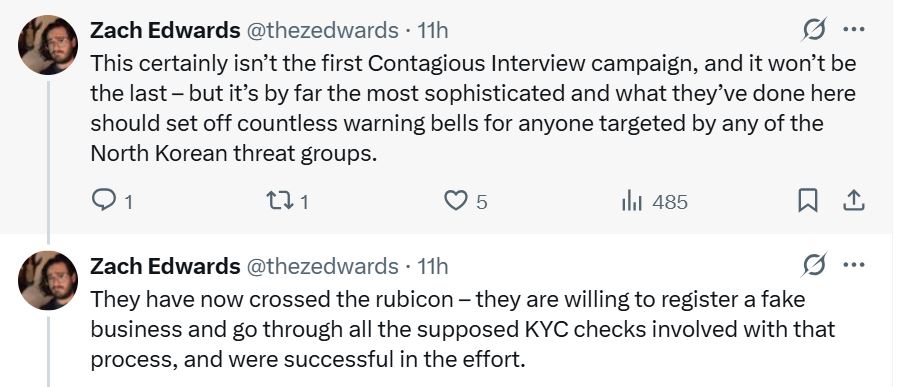Repost the first Zach Edwards tweet
Image resolution: width=899 pixels, height=387 pixels.
point(288,201)
